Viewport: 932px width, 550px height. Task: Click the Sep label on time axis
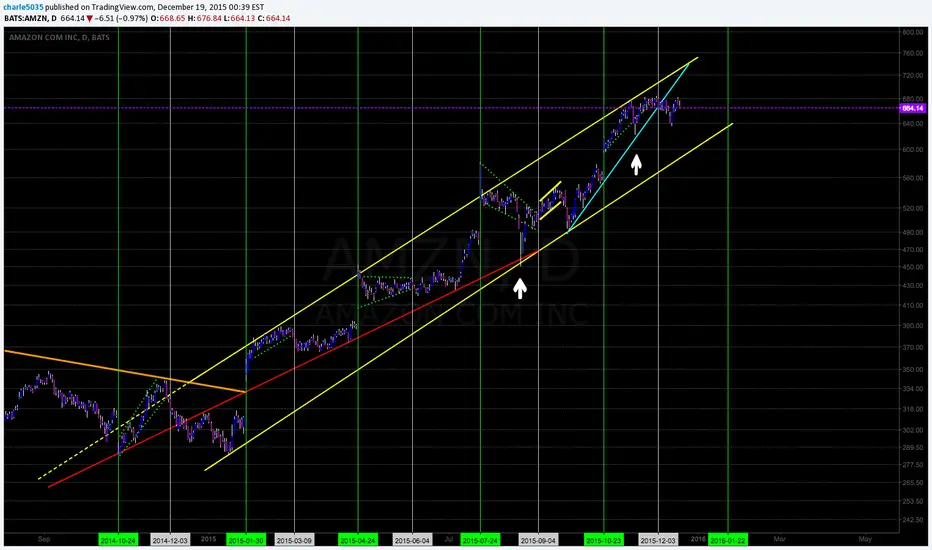(x=44, y=539)
